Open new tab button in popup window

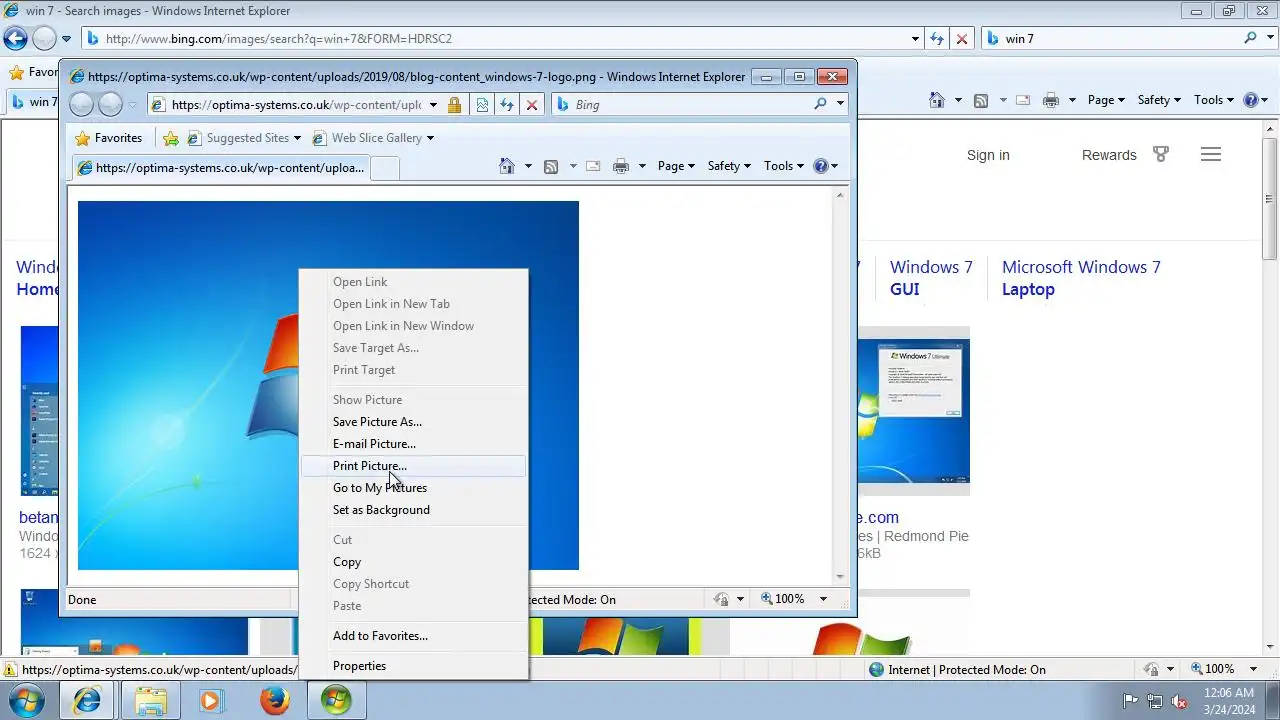click(x=385, y=168)
